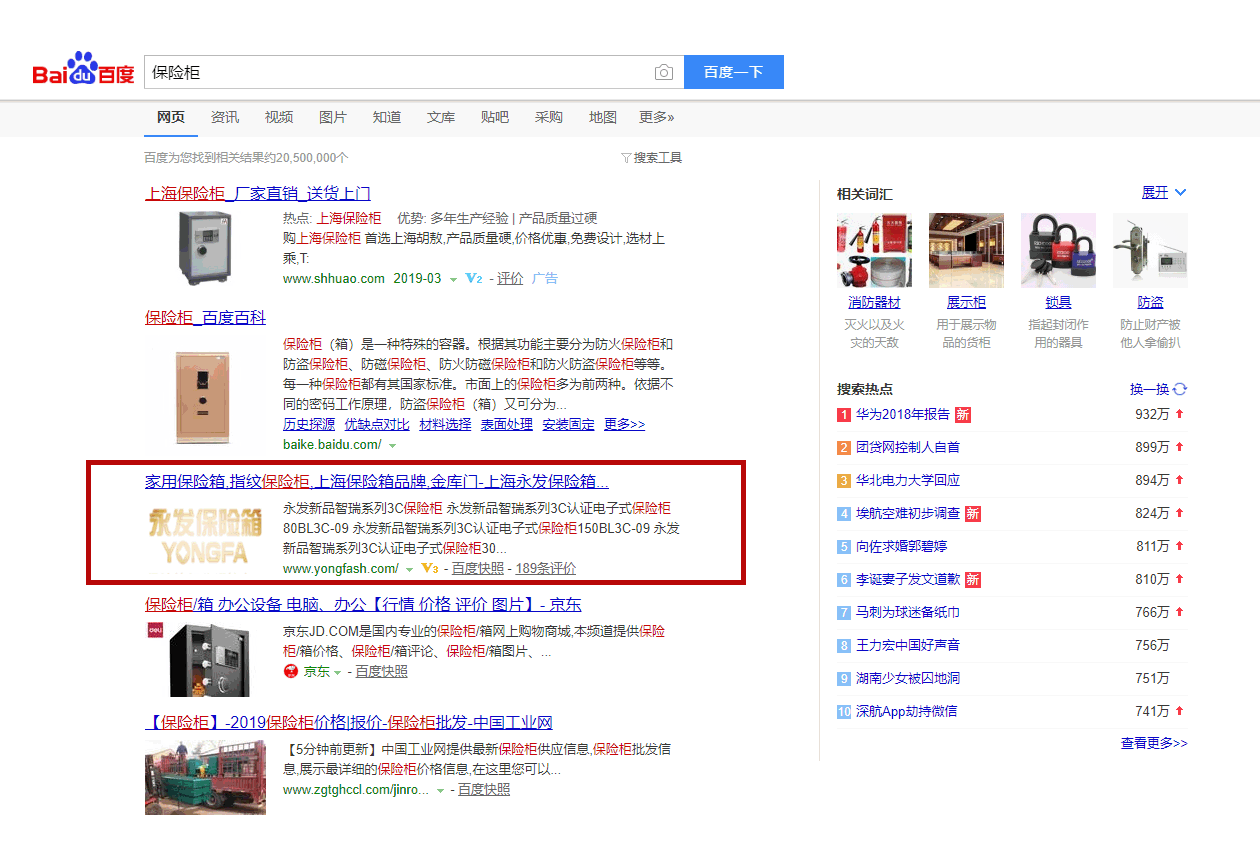
Task: Open 百度快照 for the yongfash.com result
Action: (478, 568)
